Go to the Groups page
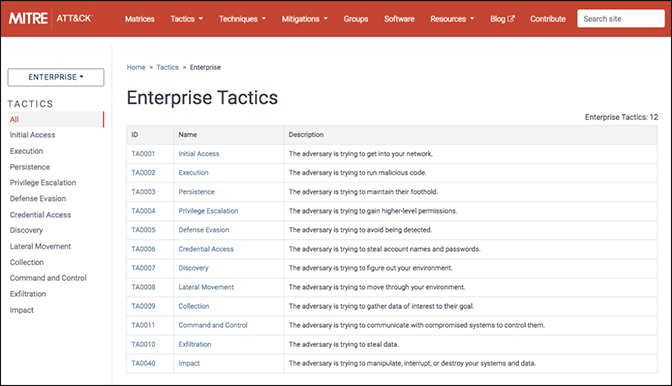 click(x=356, y=19)
